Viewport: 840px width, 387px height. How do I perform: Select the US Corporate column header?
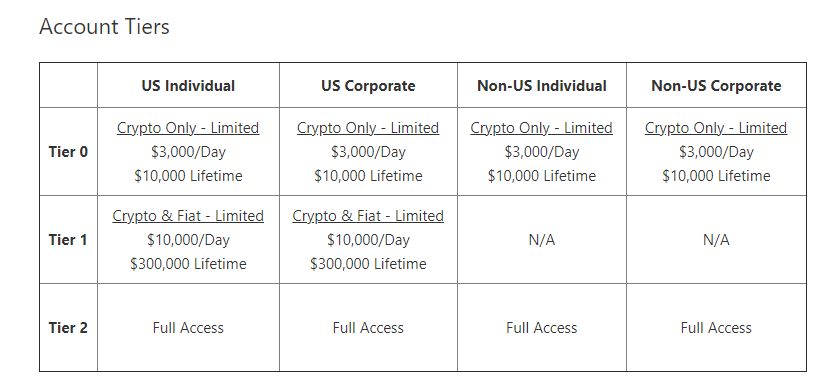tap(368, 86)
